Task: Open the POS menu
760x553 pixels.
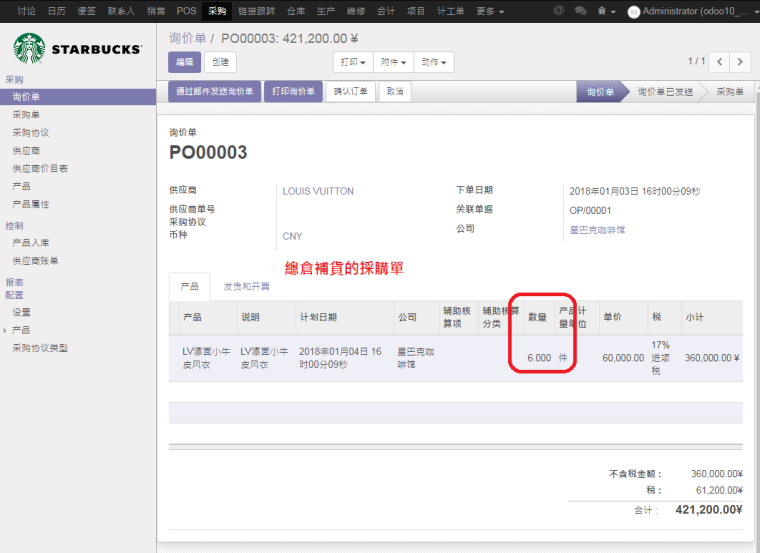Action: pos(186,11)
